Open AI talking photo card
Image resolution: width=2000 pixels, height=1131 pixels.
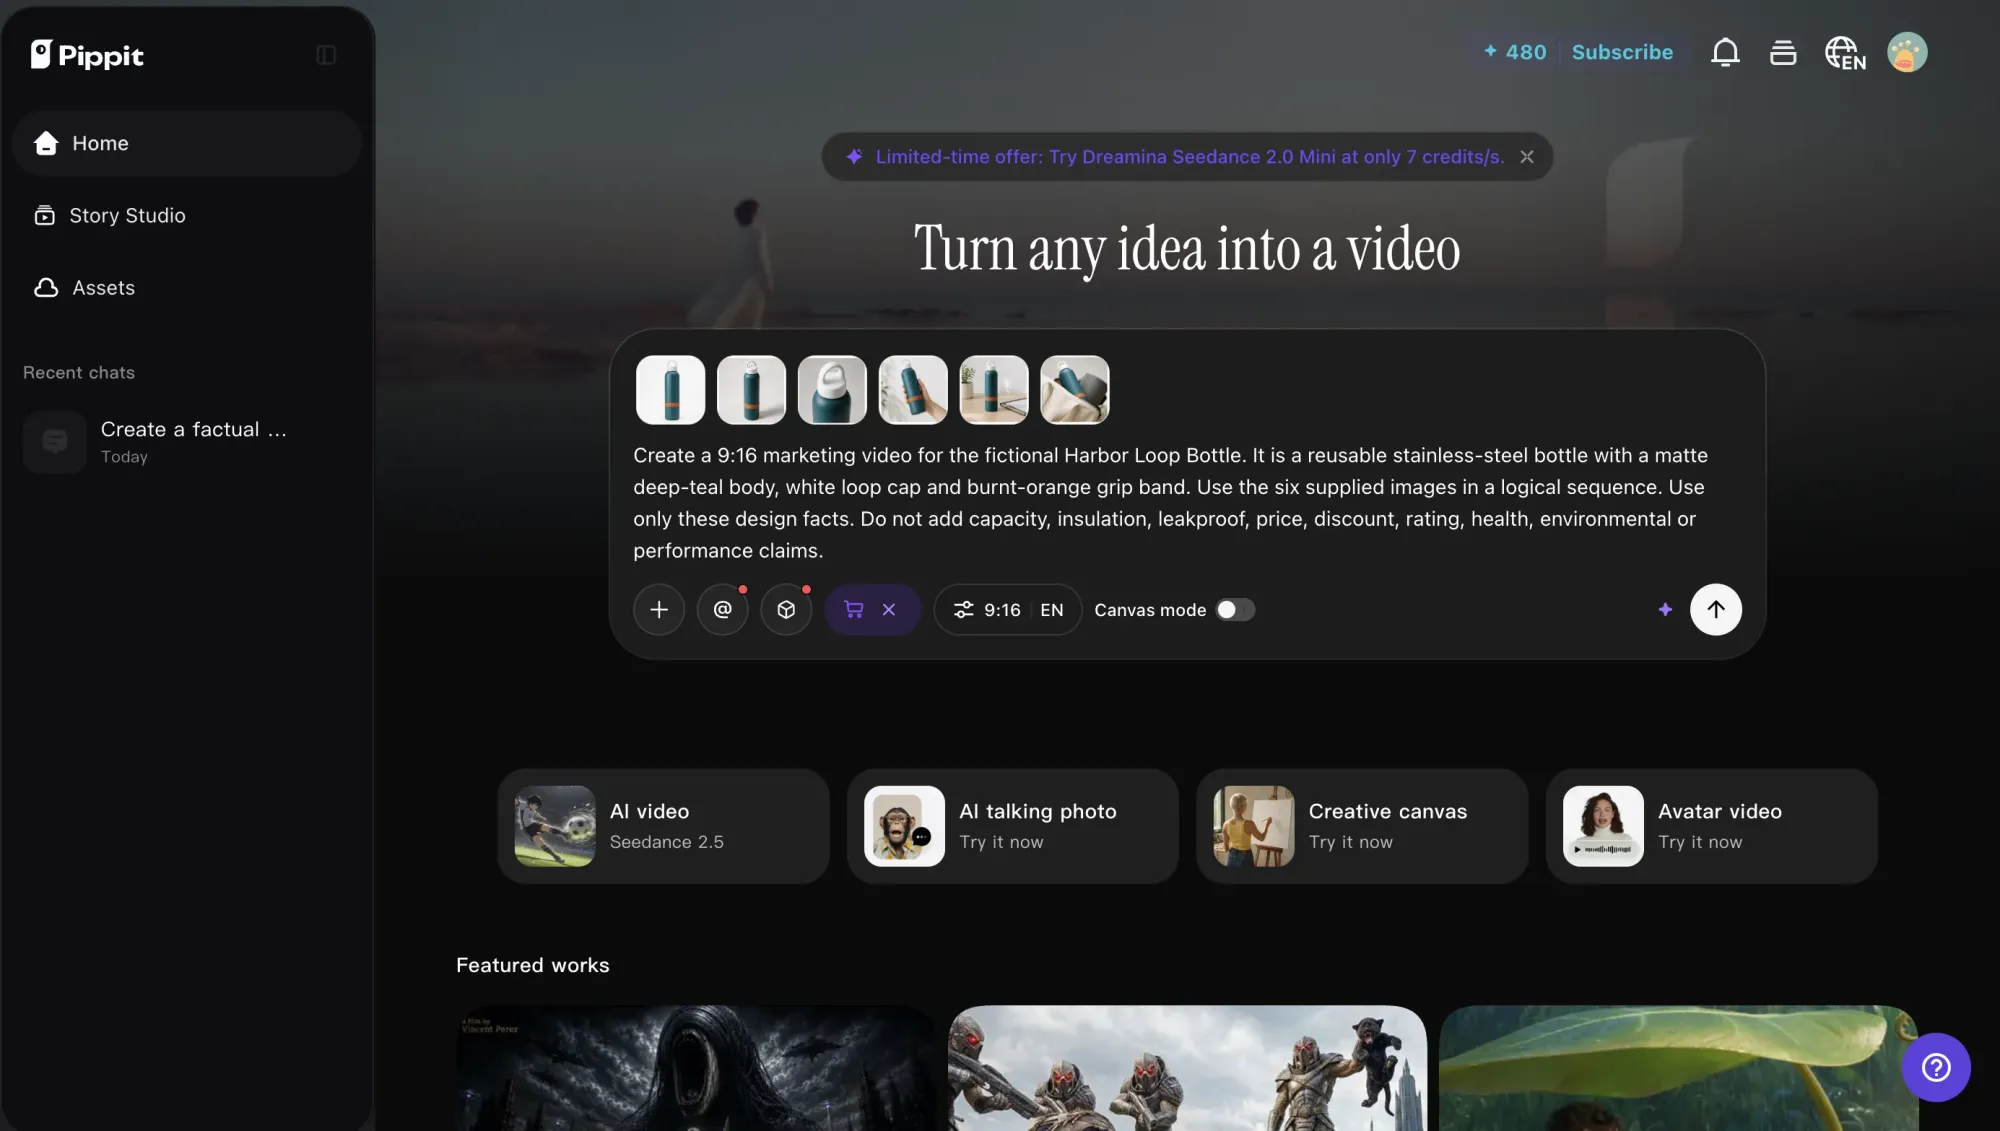coord(1013,826)
